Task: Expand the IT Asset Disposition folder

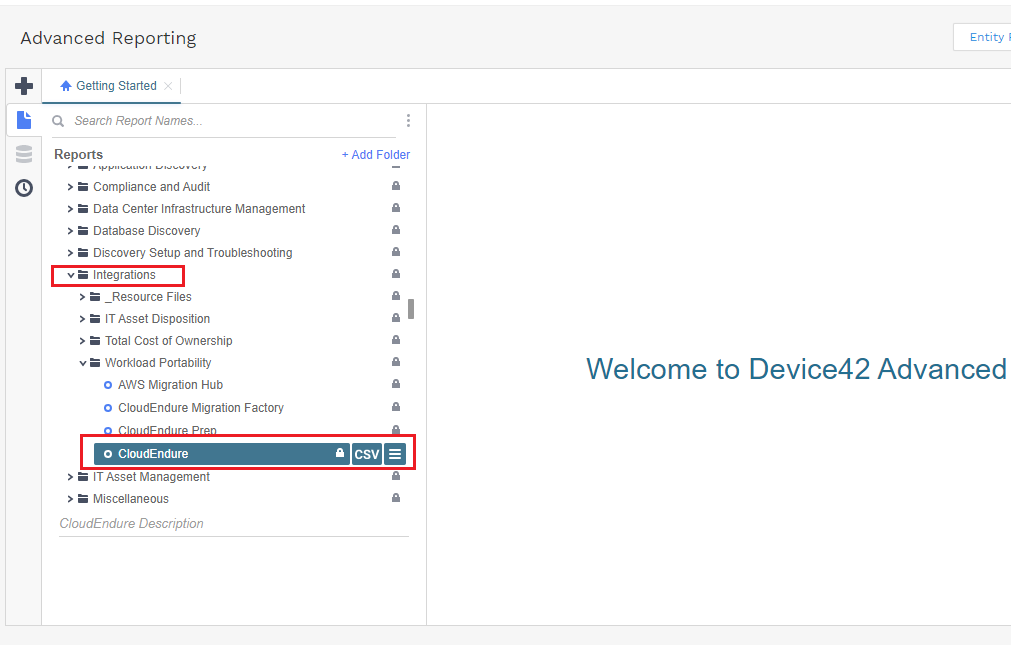Action: click(x=83, y=319)
